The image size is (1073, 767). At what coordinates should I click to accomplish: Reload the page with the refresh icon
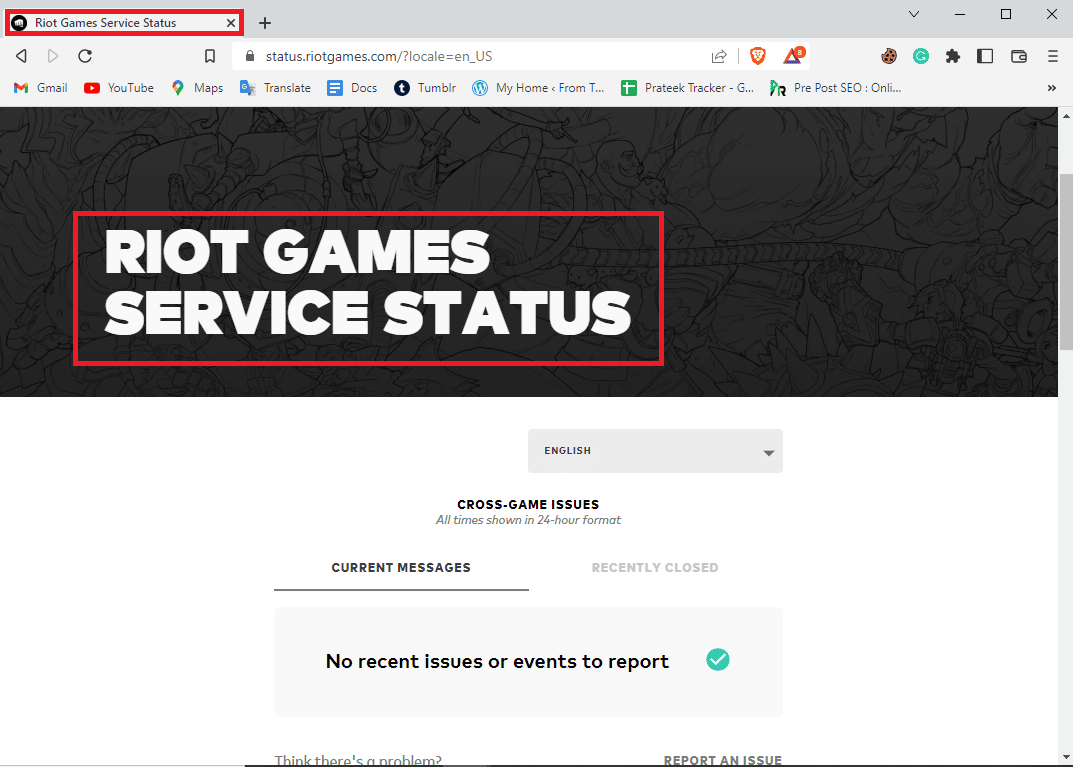tap(85, 56)
